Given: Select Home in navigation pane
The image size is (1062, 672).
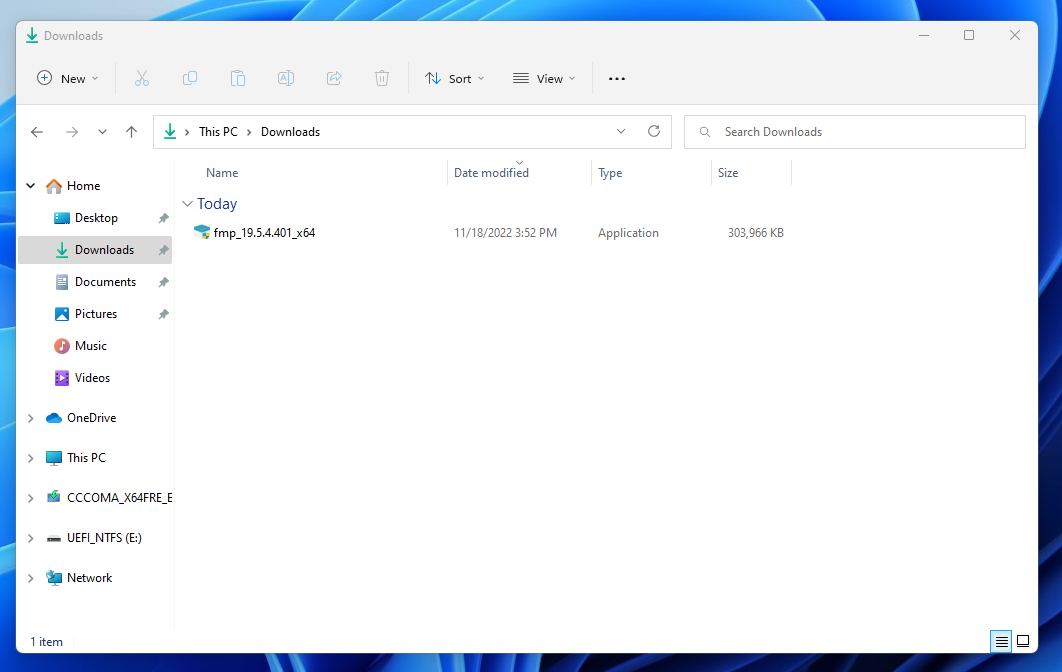Looking at the screenshot, I should point(83,186).
